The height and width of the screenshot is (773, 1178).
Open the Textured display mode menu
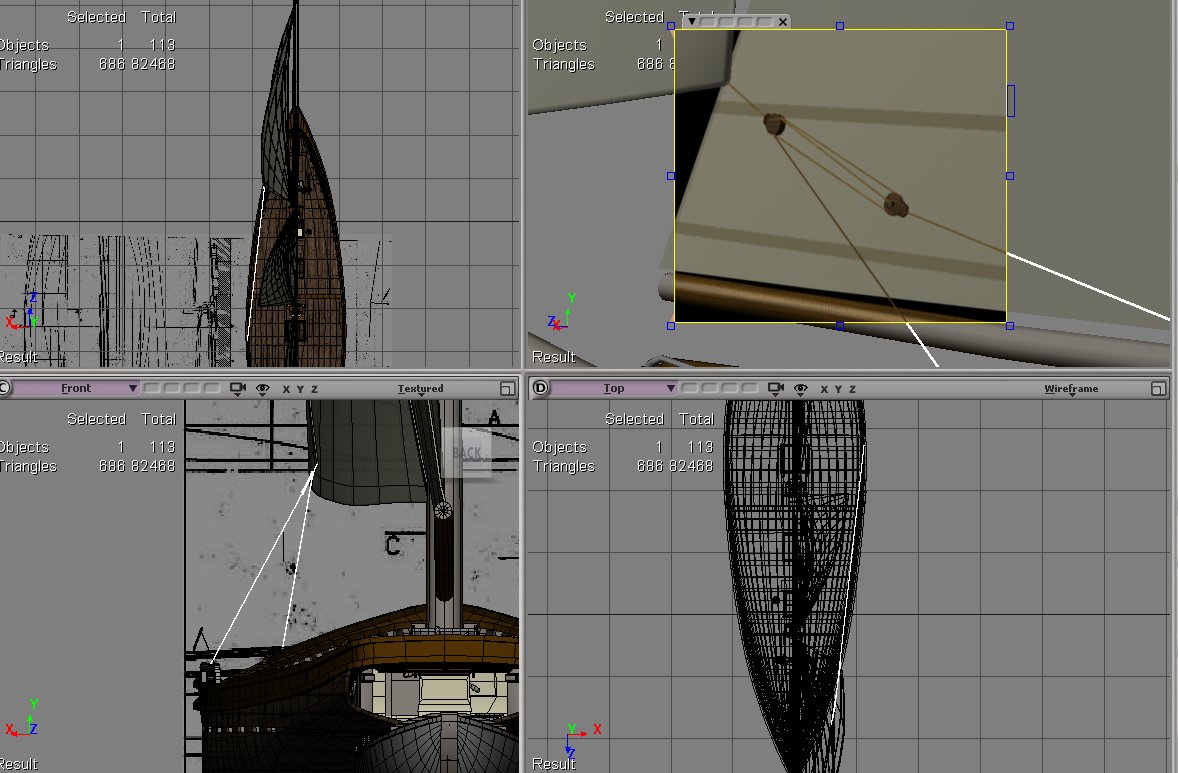coord(420,389)
